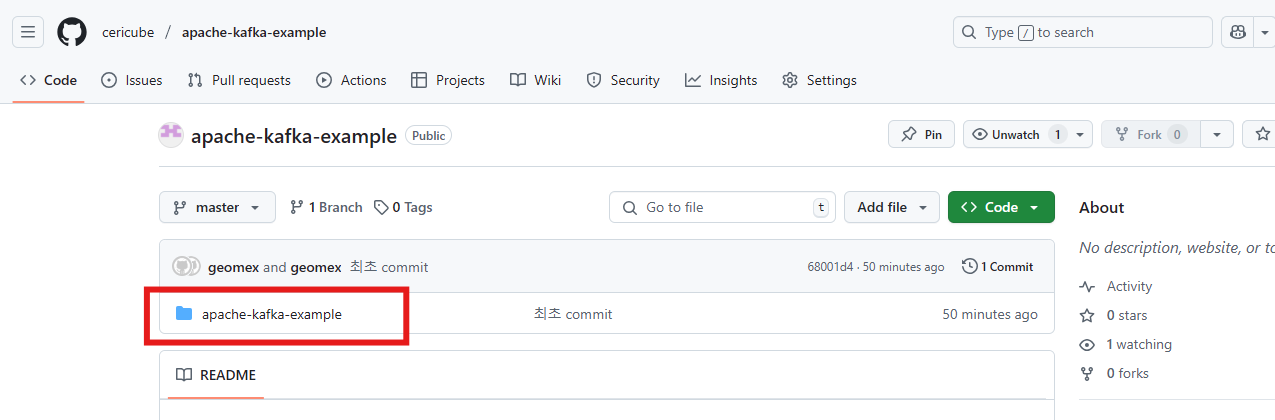Viewport: 1275px width, 420px height.
Task: Open first geomex author link
Action: coord(233,266)
